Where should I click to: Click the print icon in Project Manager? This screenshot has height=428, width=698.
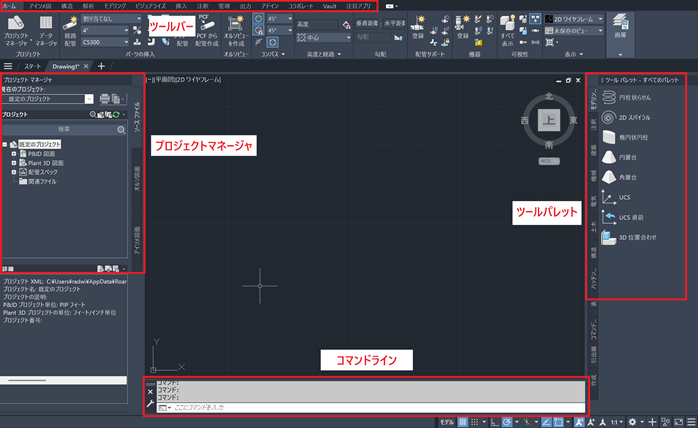(x=104, y=98)
